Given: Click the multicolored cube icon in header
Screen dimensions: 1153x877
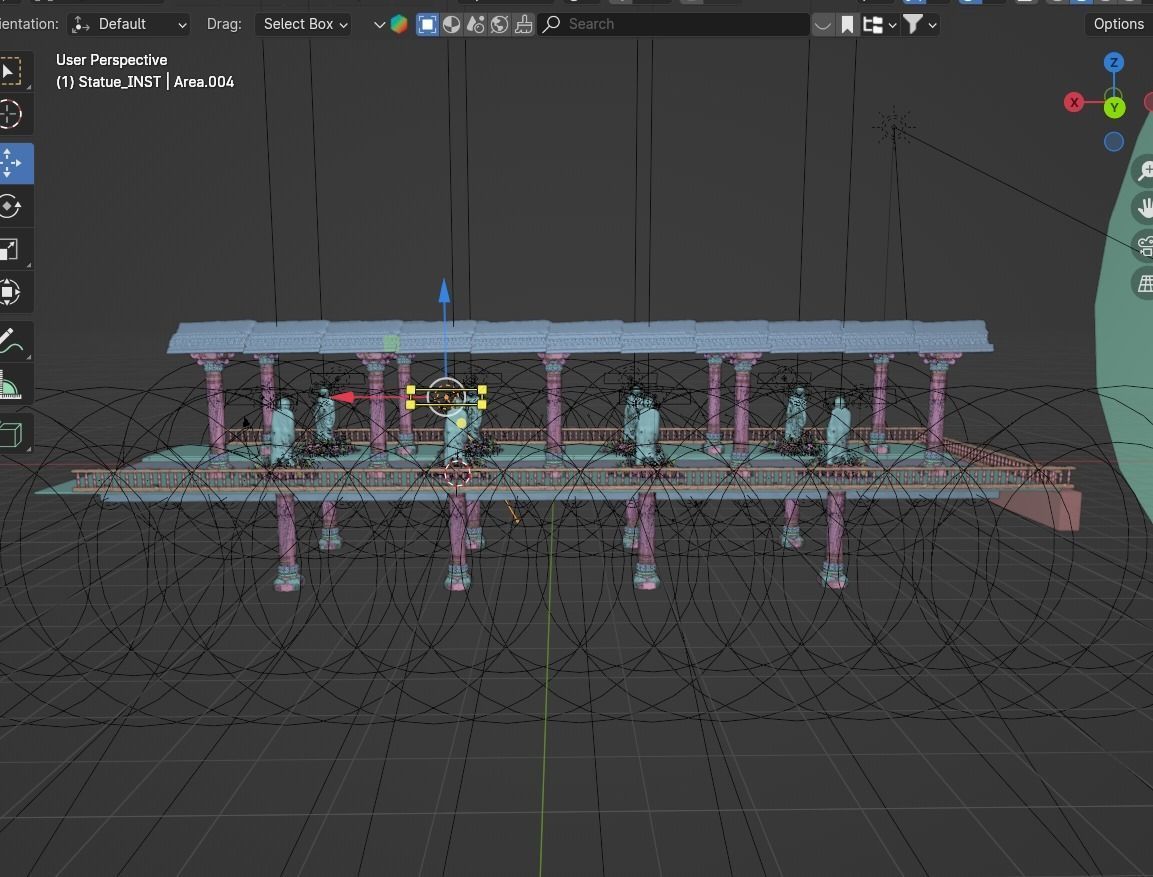Looking at the screenshot, I should tap(399, 24).
